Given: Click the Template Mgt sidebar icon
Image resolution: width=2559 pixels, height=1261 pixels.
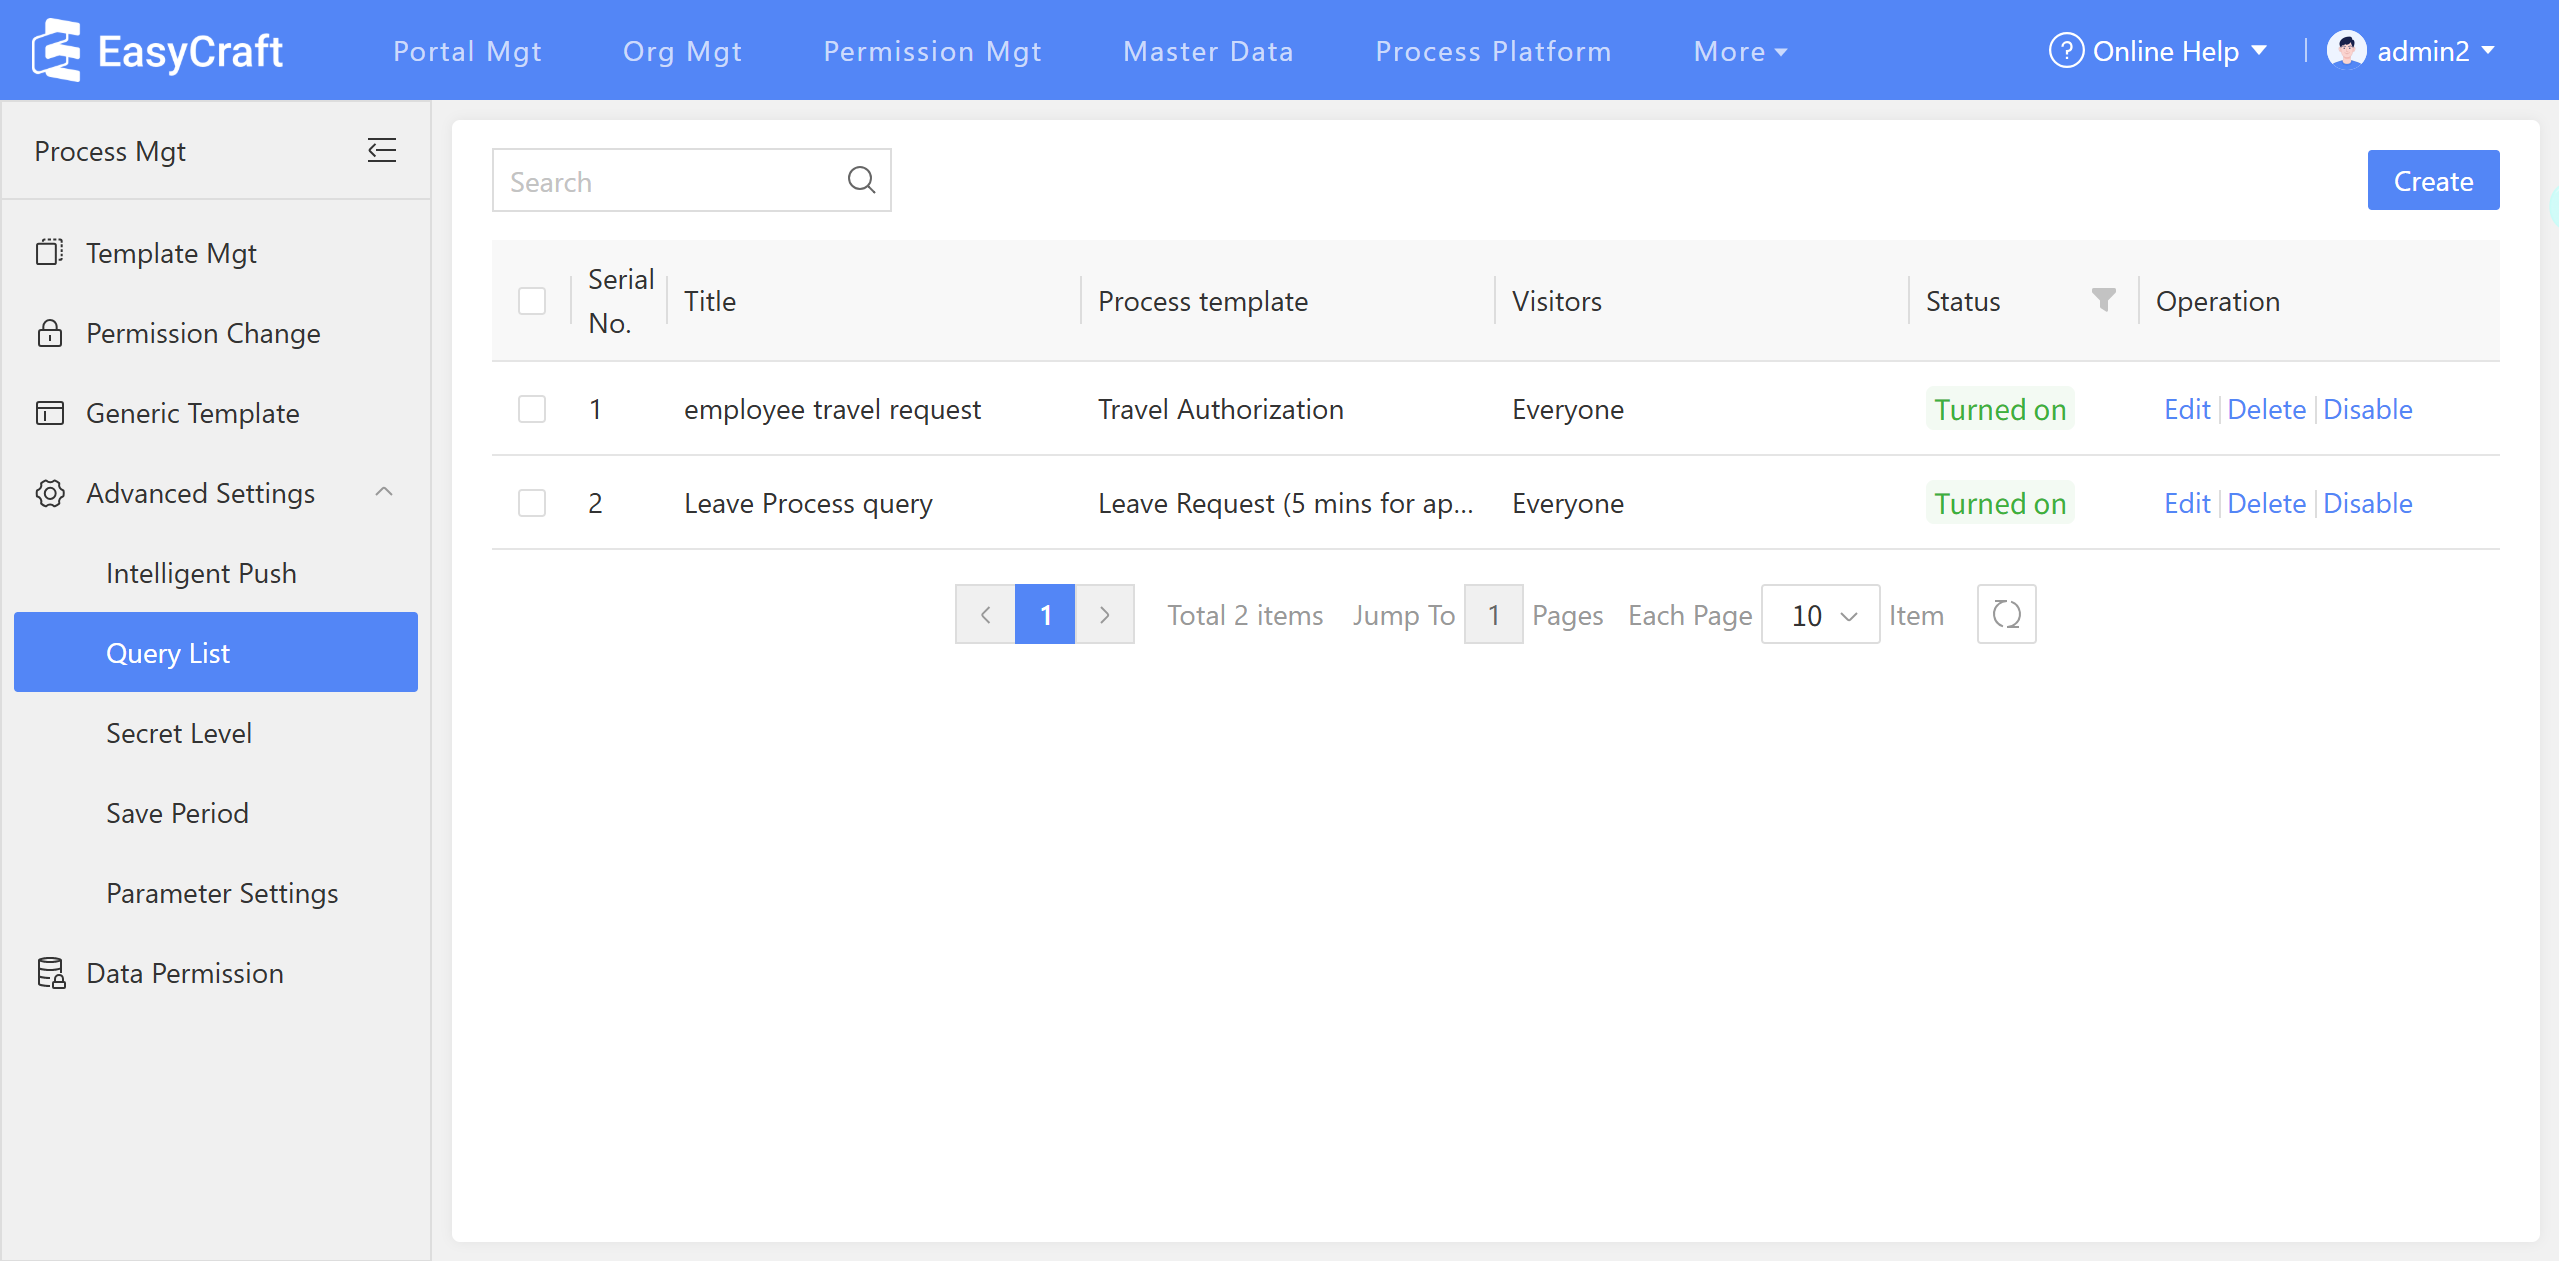Looking at the screenshot, I should click(50, 252).
